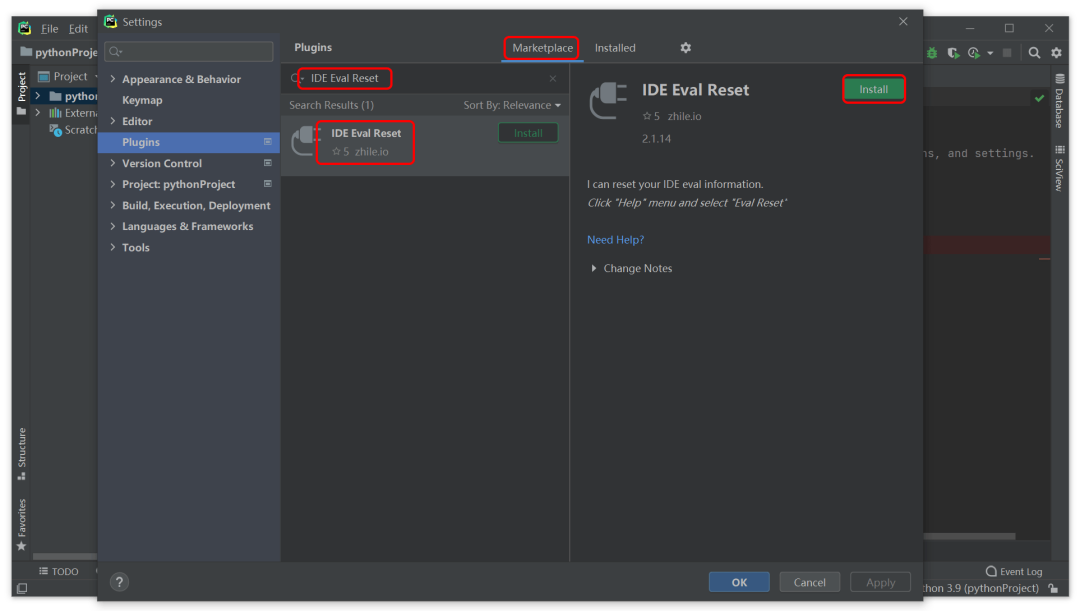
Task: Click pythonProject breadcrumb in navigation bar
Action: (x=60, y=52)
